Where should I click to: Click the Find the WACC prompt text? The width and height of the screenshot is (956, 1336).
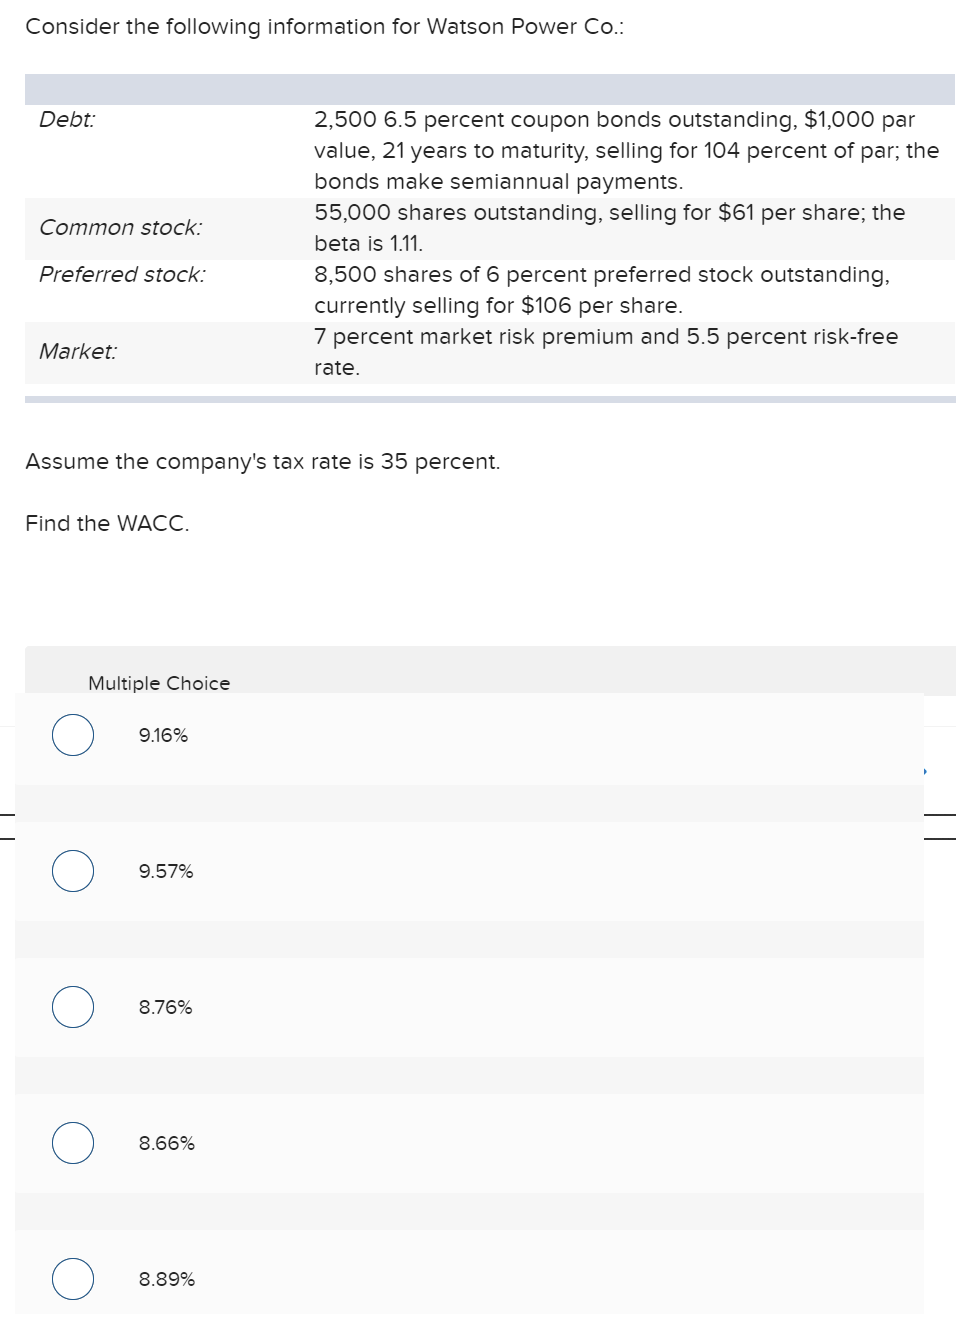pyautogui.click(x=108, y=523)
